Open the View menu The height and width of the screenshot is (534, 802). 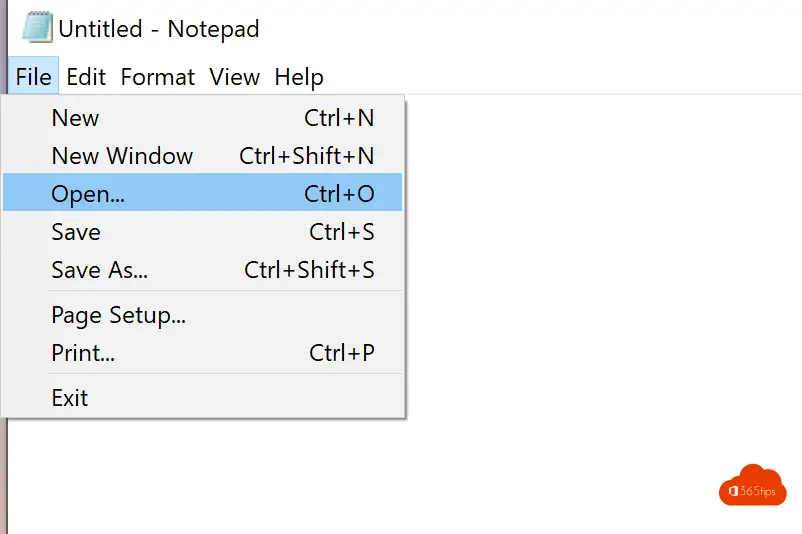[235, 77]
